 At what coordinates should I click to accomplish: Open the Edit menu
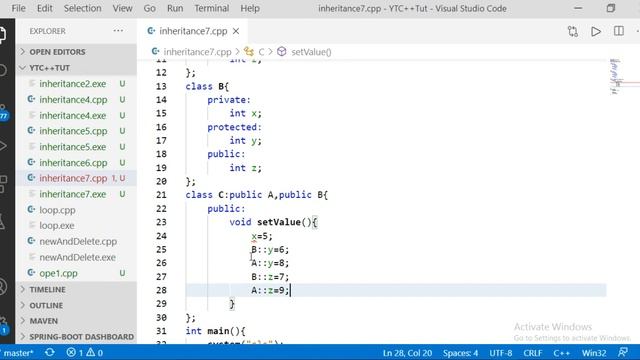(44, 8)
